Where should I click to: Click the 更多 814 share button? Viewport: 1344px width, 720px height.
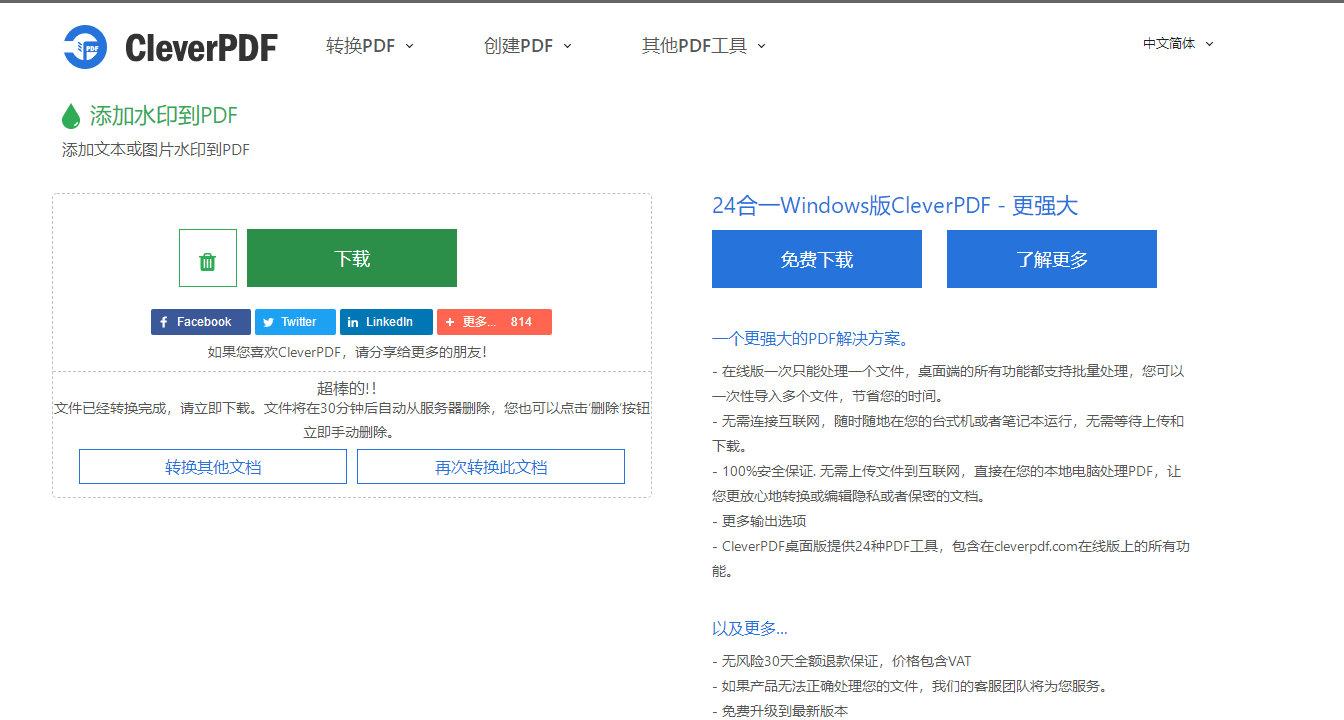494,322
